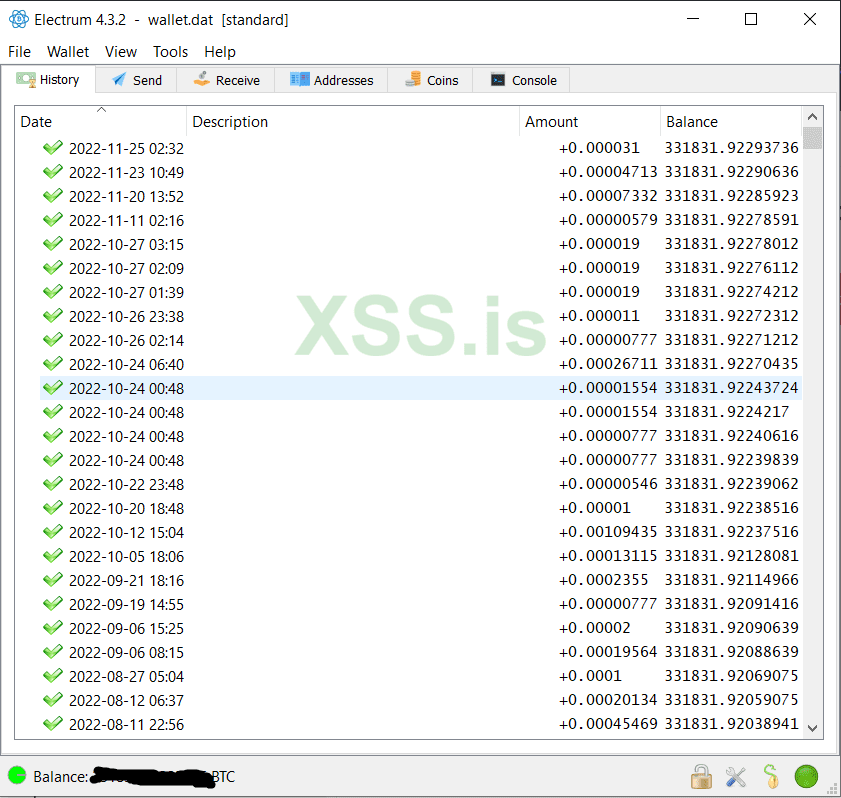Click balance 331831.92240616
The image size is (841, 798).
coord(732,436)
